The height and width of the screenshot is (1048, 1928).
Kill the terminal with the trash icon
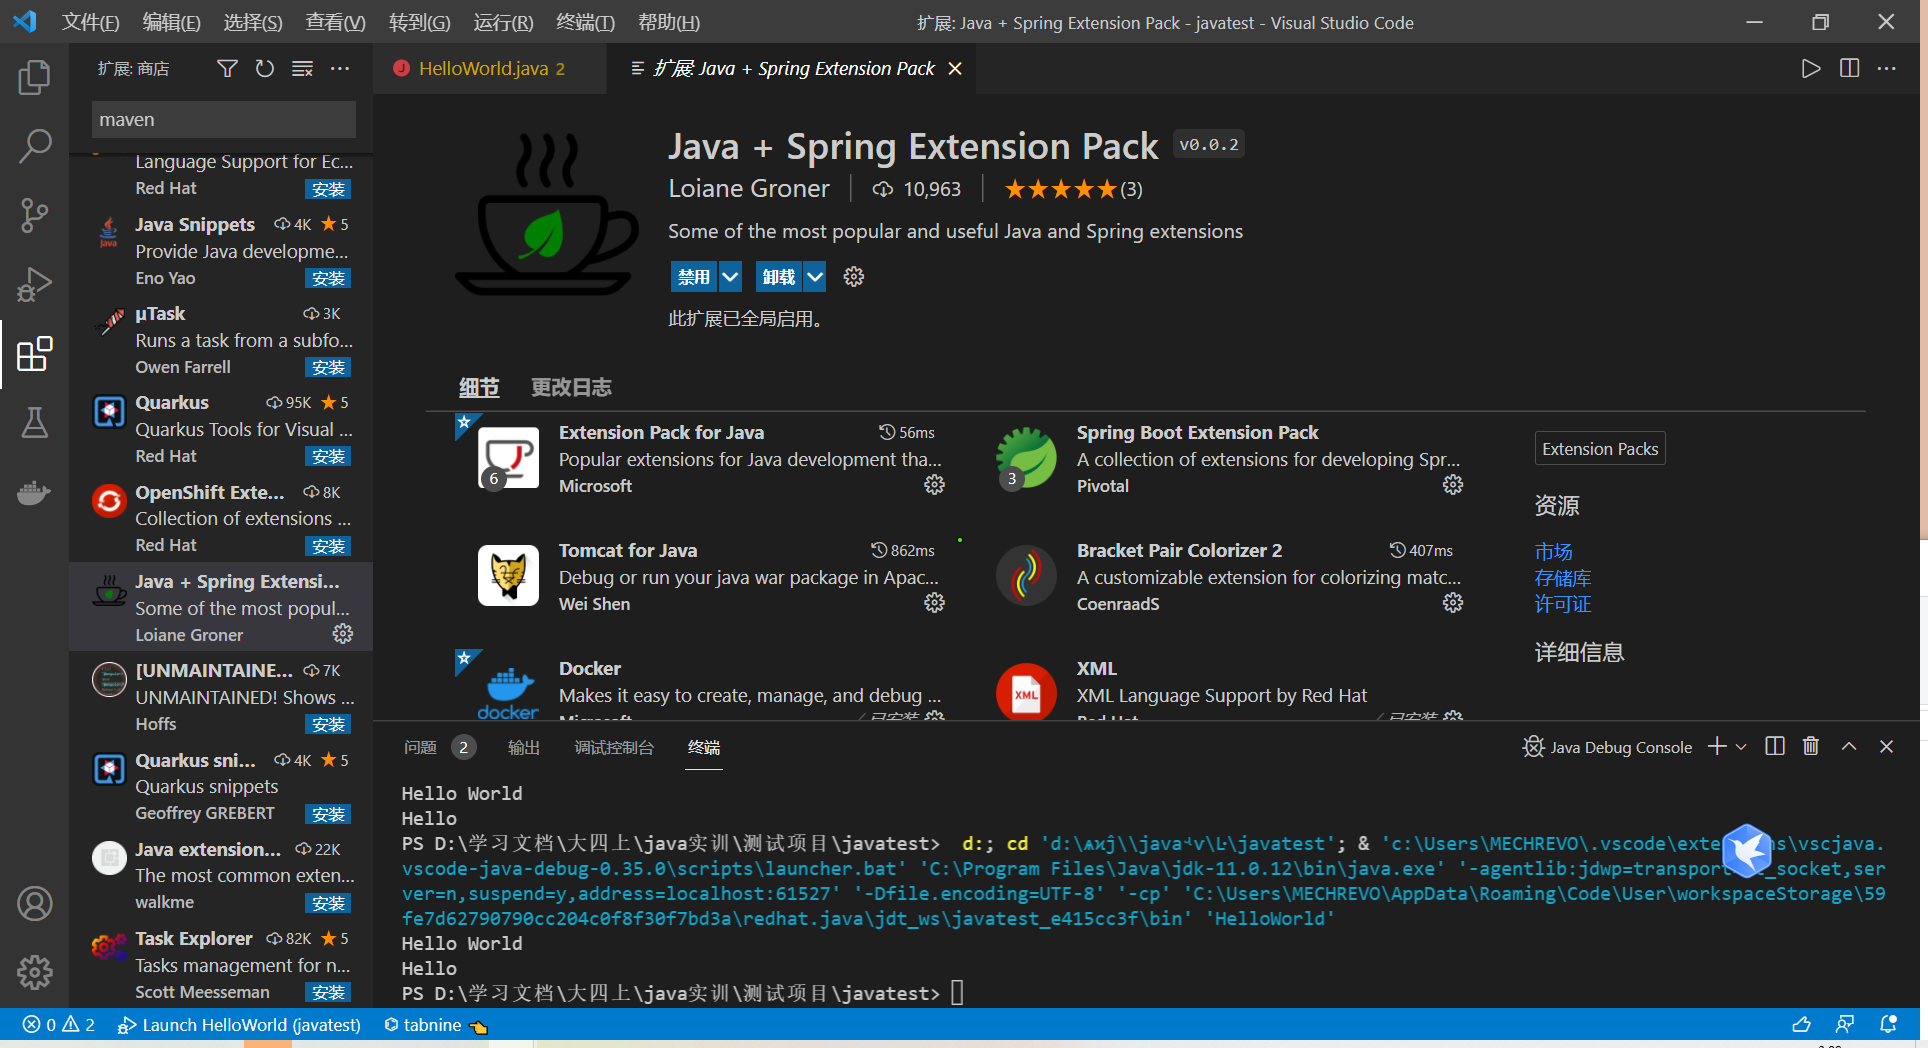(x=1810, y=746)
